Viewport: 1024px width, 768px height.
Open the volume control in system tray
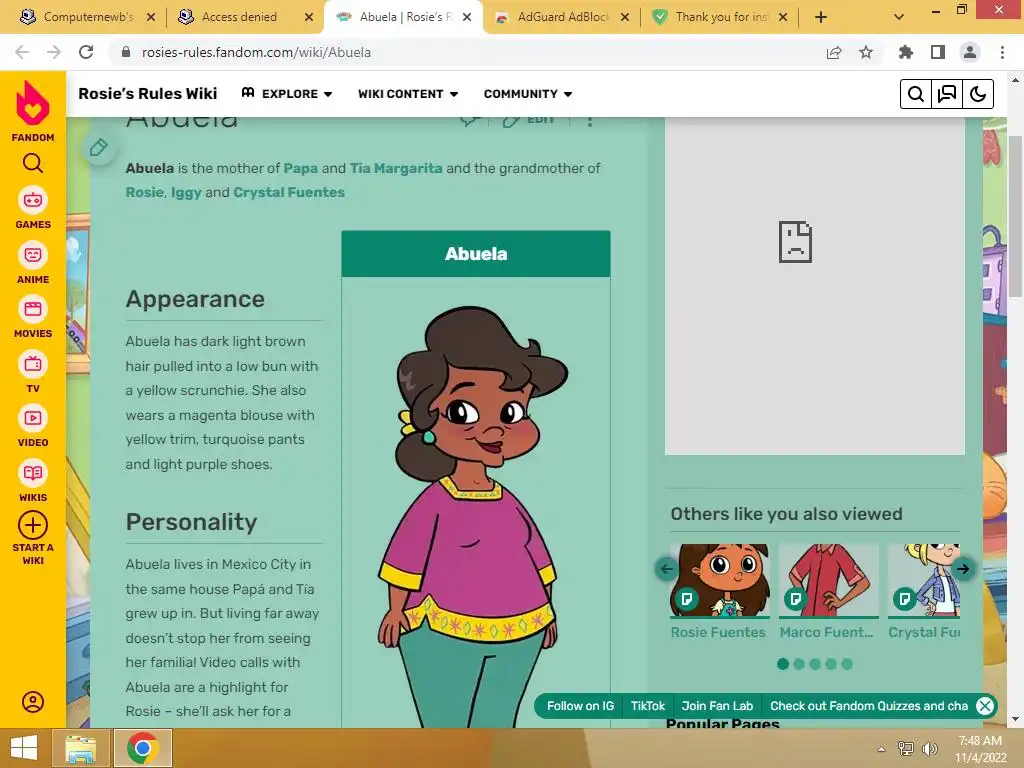pos(929,748)
